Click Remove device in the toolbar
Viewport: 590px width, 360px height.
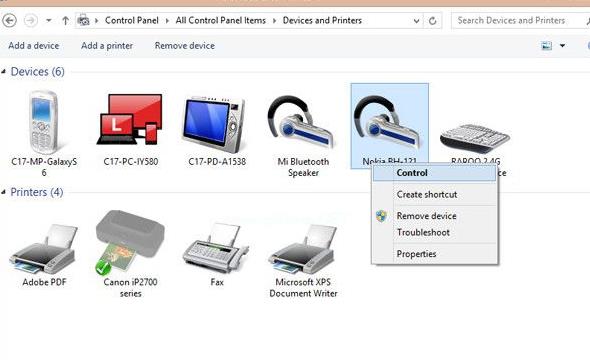tap(185, 46)
